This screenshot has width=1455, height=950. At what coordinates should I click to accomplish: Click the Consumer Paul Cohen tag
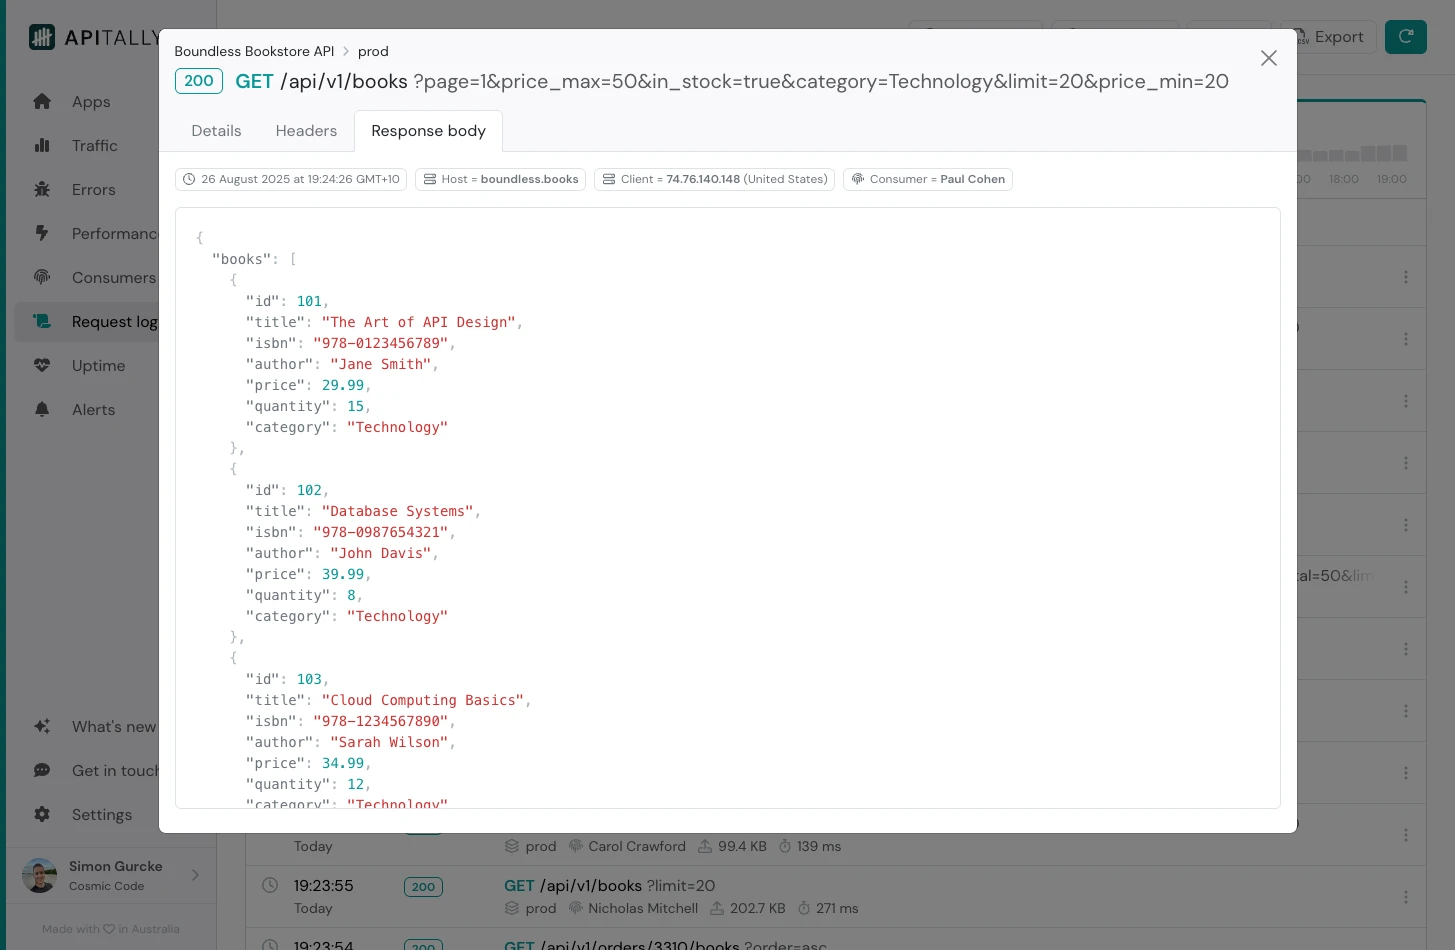tap(927, 179)
